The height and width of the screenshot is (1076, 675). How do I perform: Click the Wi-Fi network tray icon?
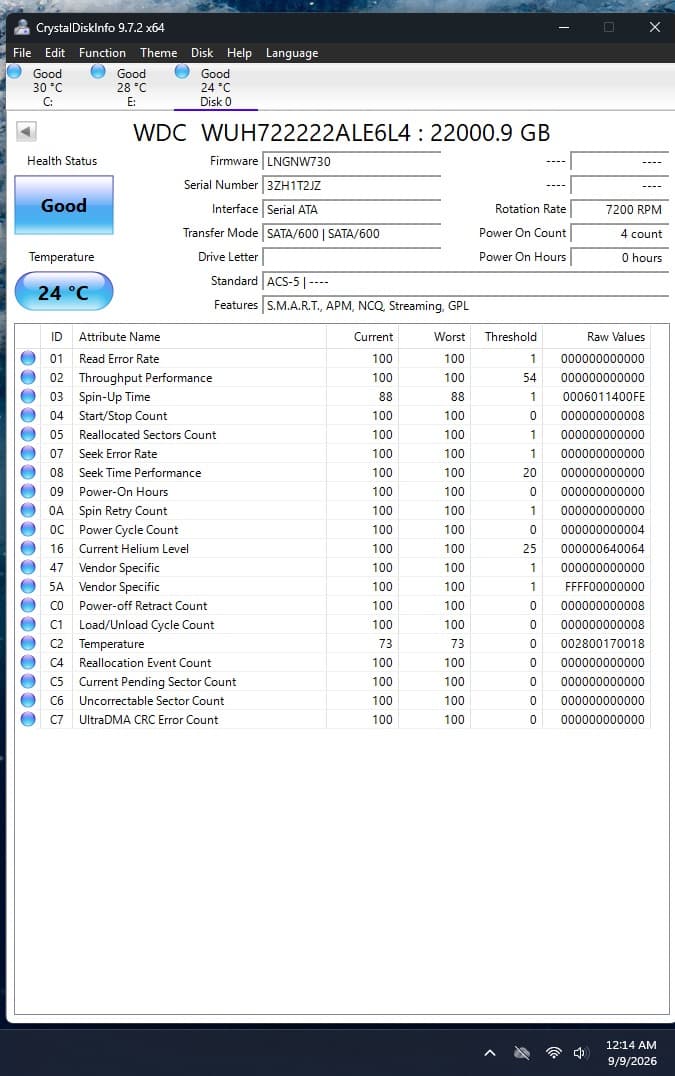[x=554, y=1053]
